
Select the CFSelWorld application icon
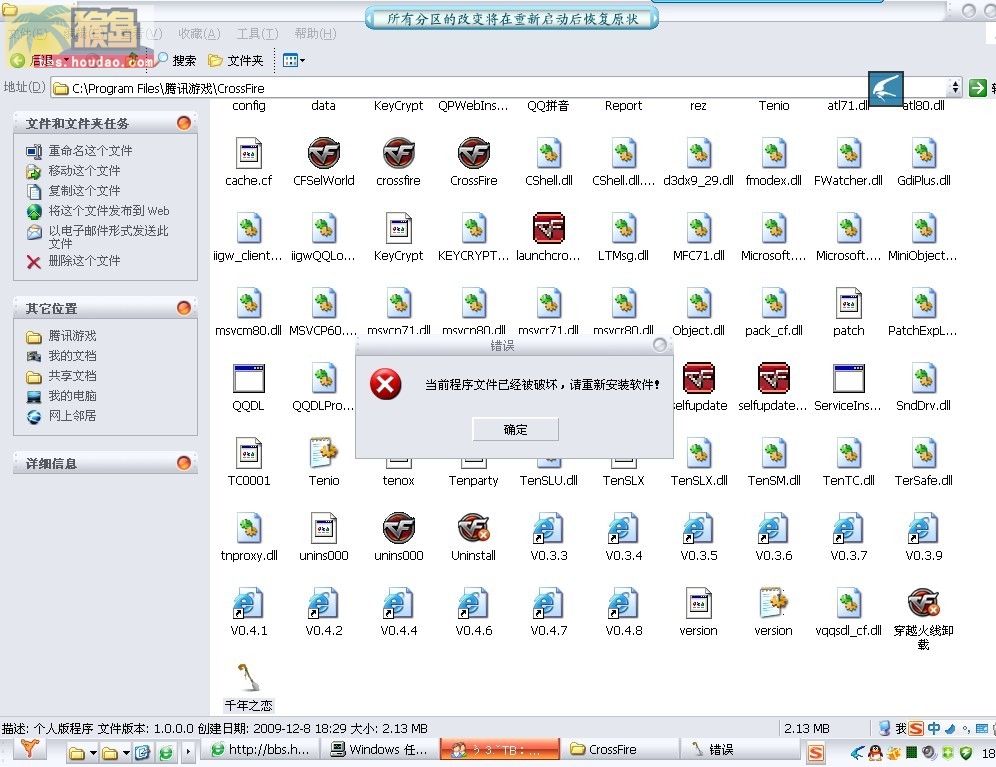(x=324, y=153)
